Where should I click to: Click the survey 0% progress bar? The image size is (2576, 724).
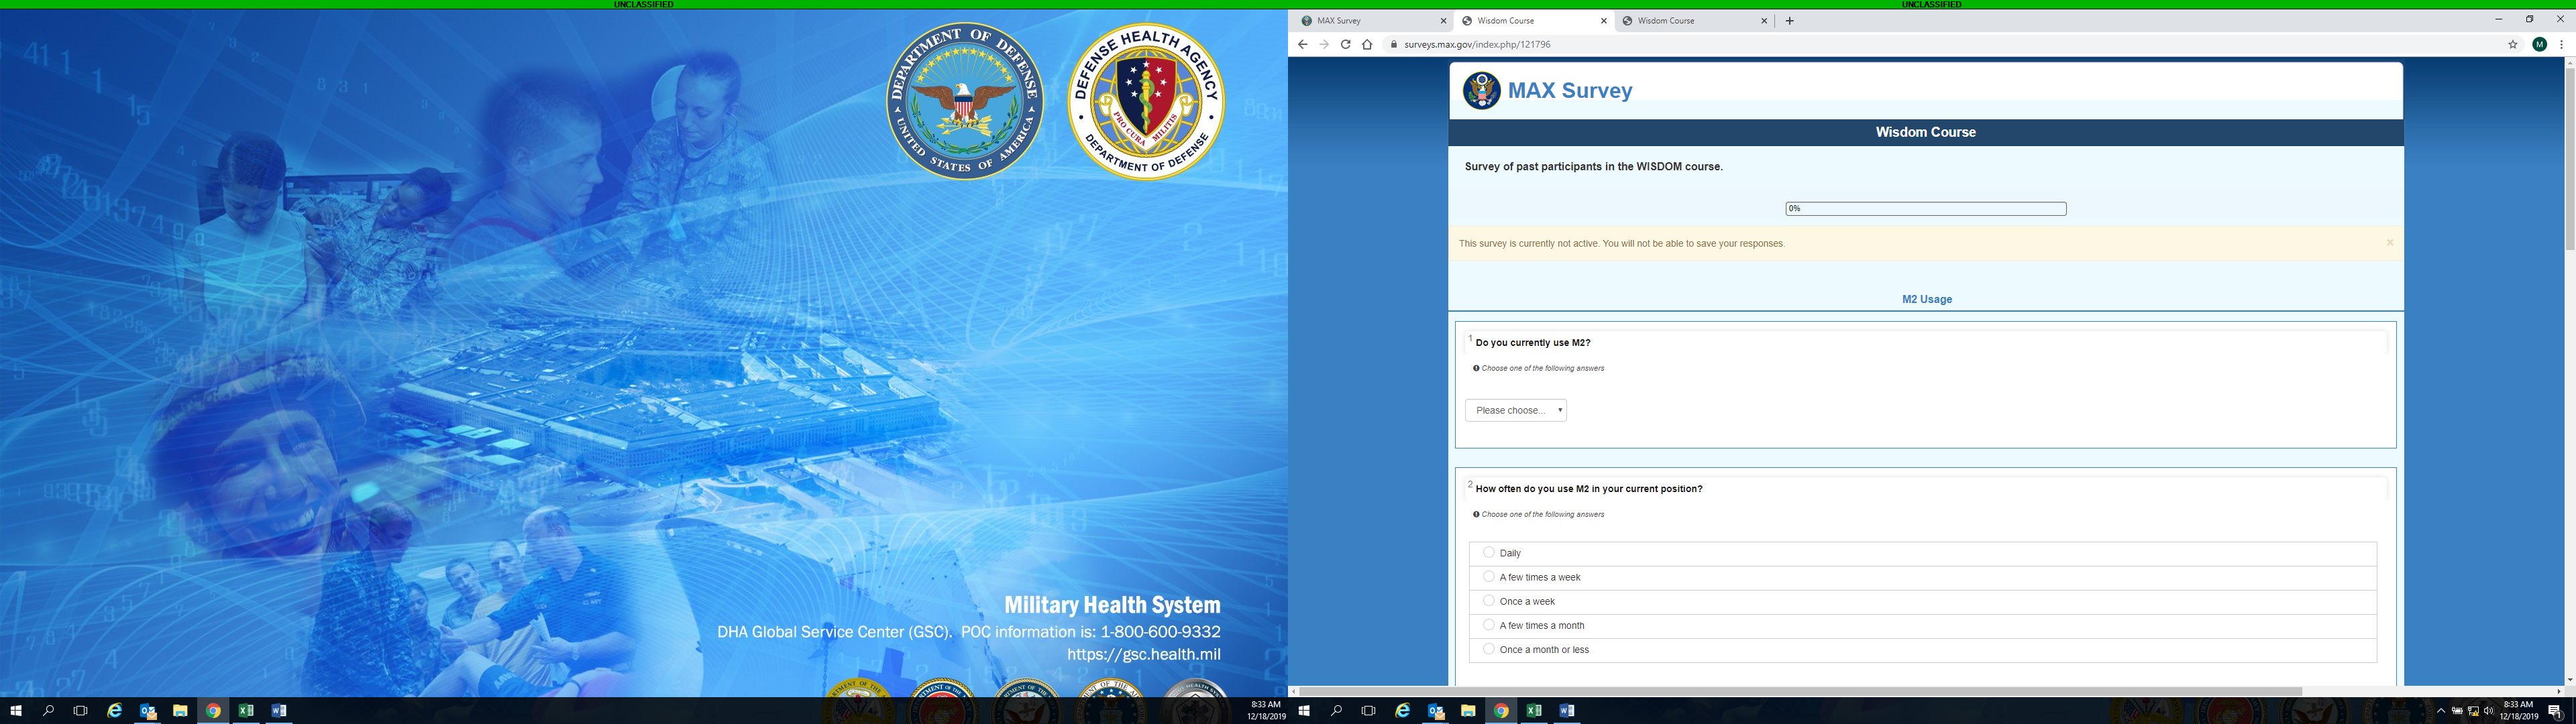pos(1925,209)
